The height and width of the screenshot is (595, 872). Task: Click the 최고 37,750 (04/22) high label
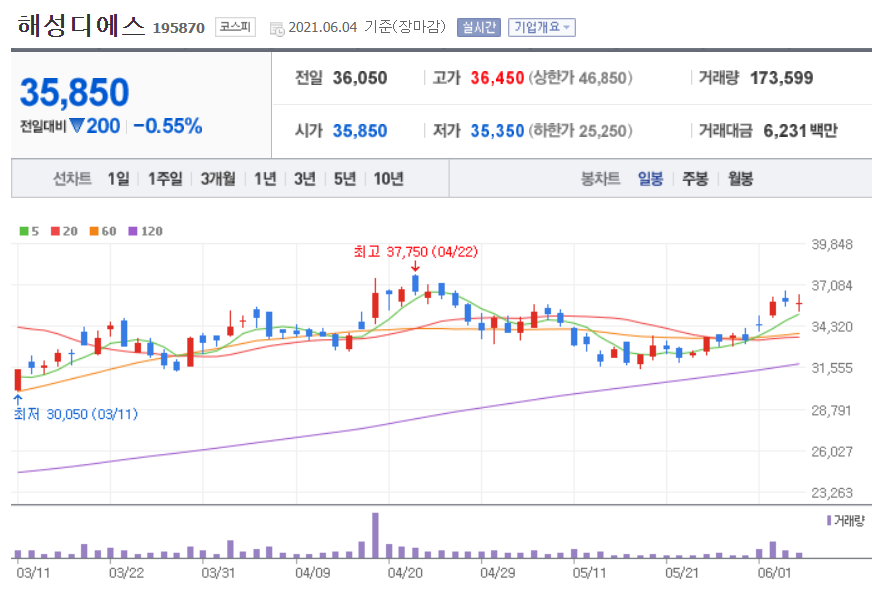tap(415, 252)
